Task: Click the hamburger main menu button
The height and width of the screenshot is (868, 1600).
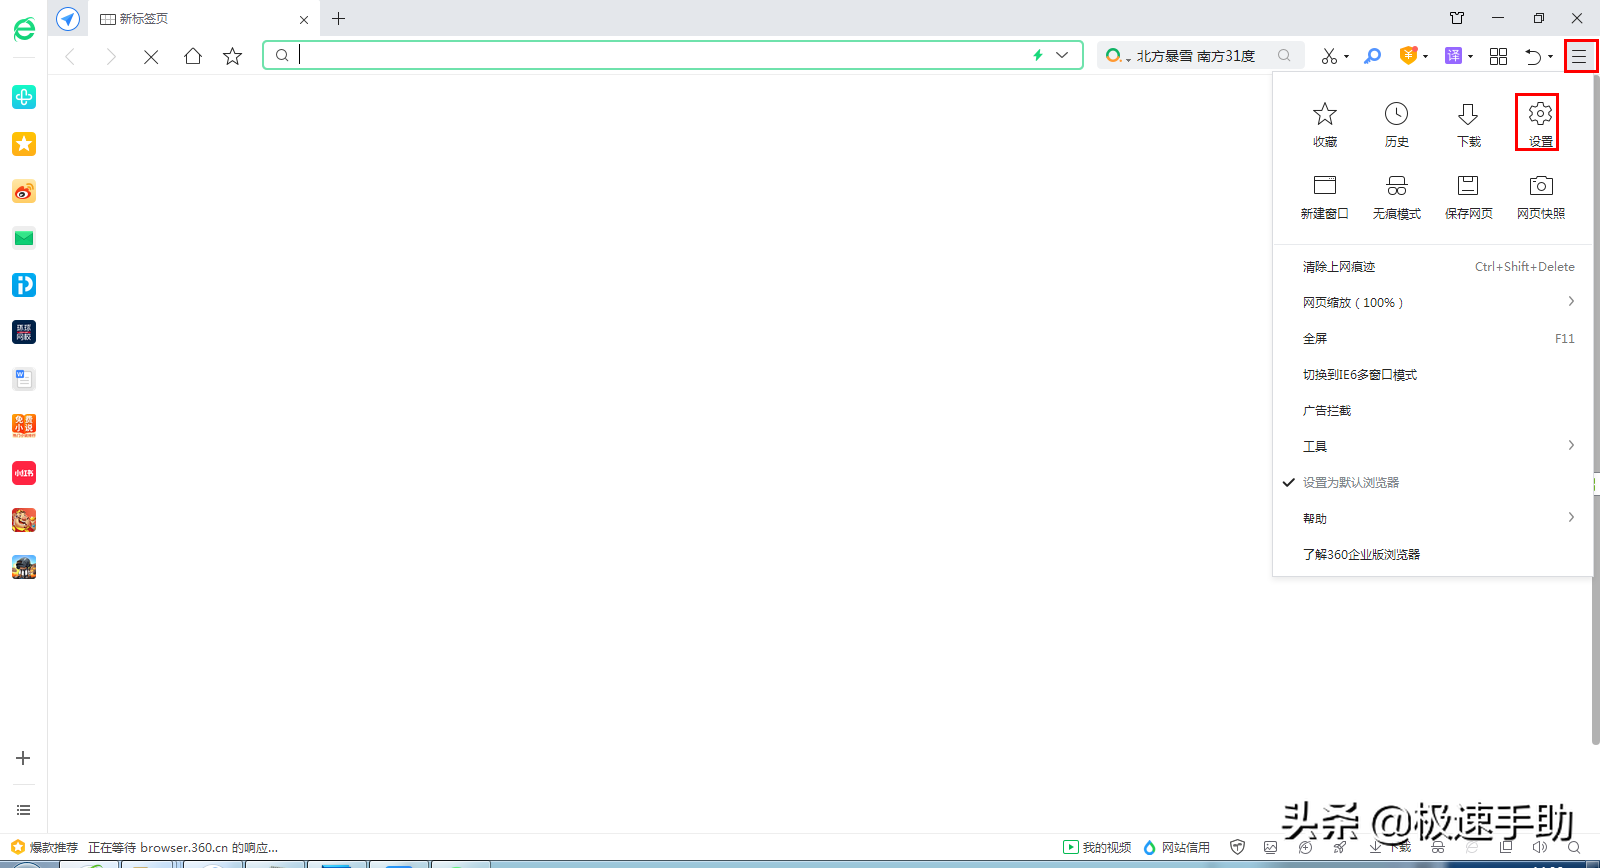Action: pos(1579,56)
